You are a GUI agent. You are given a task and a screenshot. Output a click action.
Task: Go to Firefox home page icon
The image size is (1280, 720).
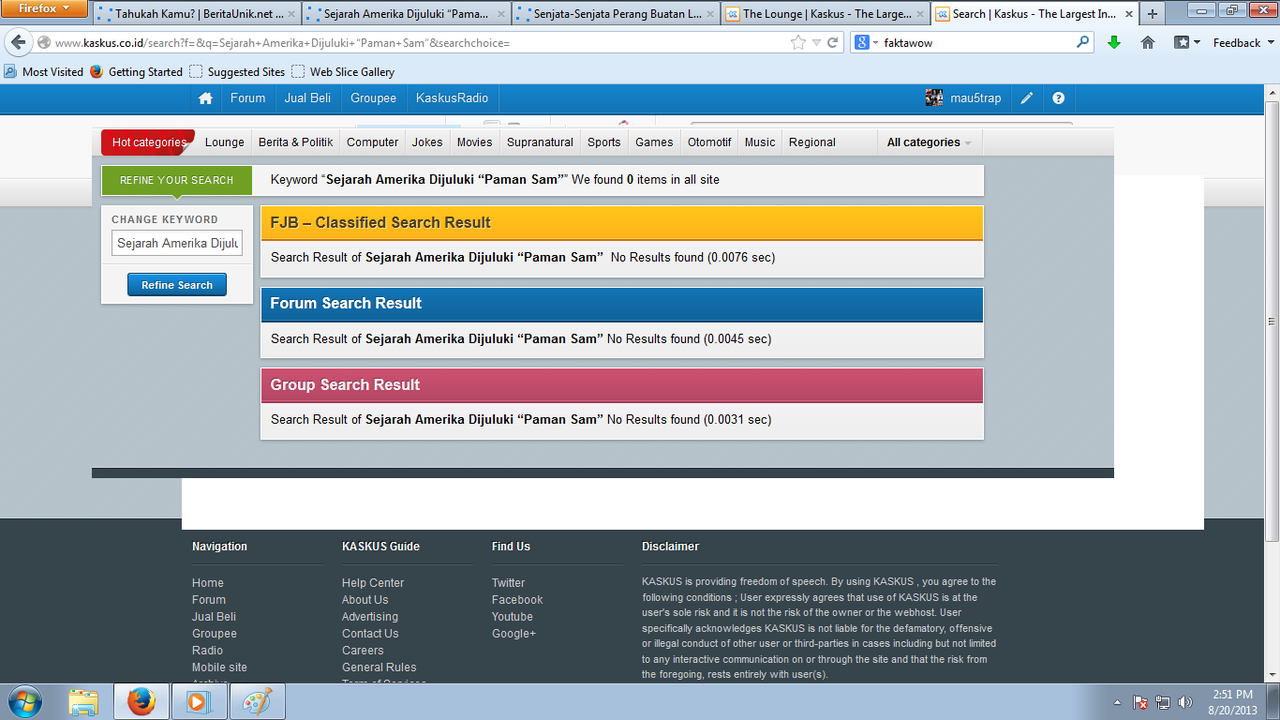1148,43
